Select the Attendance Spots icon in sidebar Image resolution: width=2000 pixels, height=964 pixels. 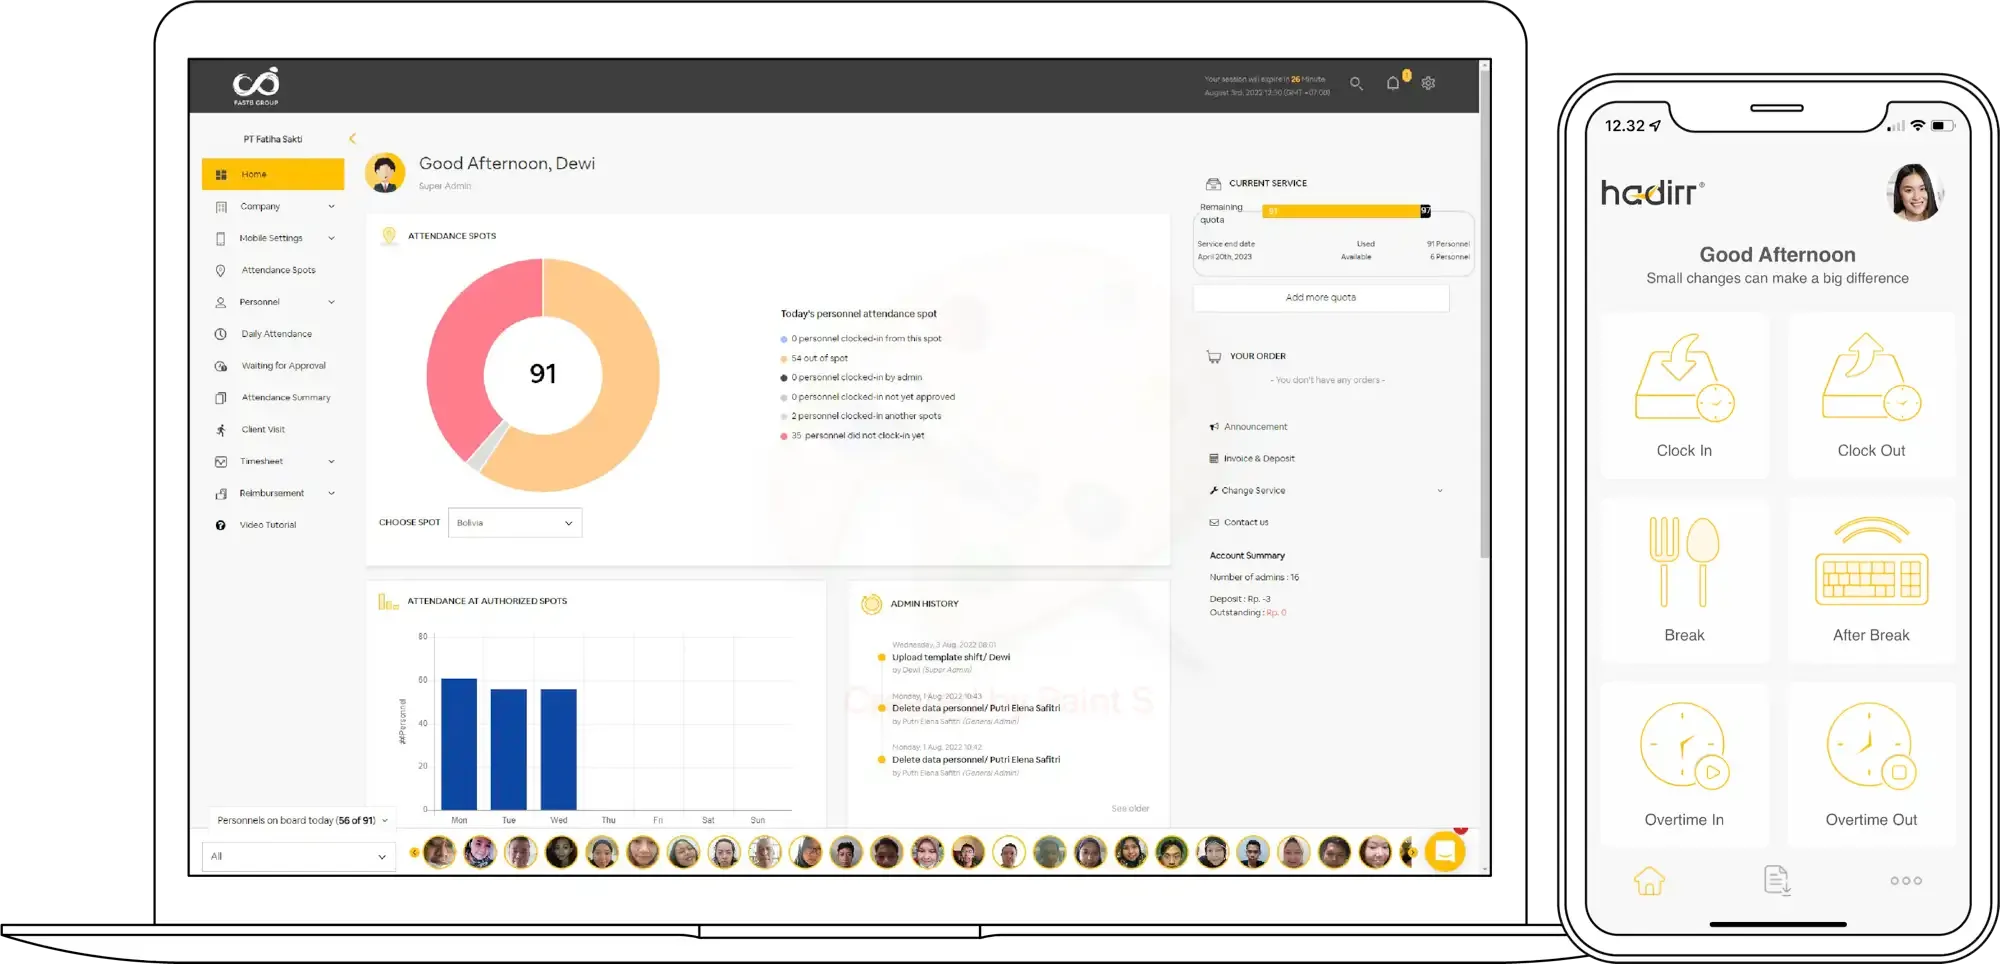[x=221, y=270]
